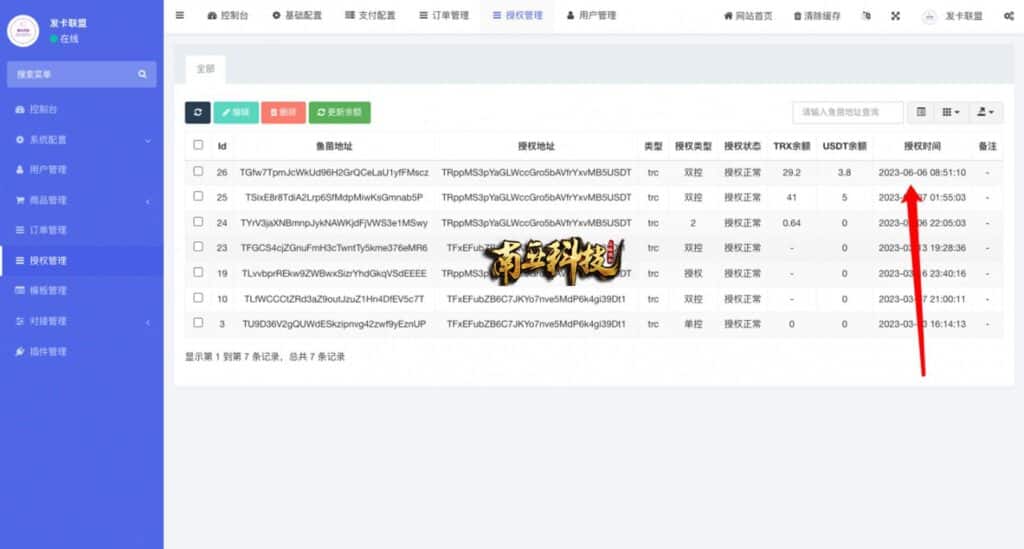Expand the 商品管理 arrow in sidebar

click(x=148, y=201)
